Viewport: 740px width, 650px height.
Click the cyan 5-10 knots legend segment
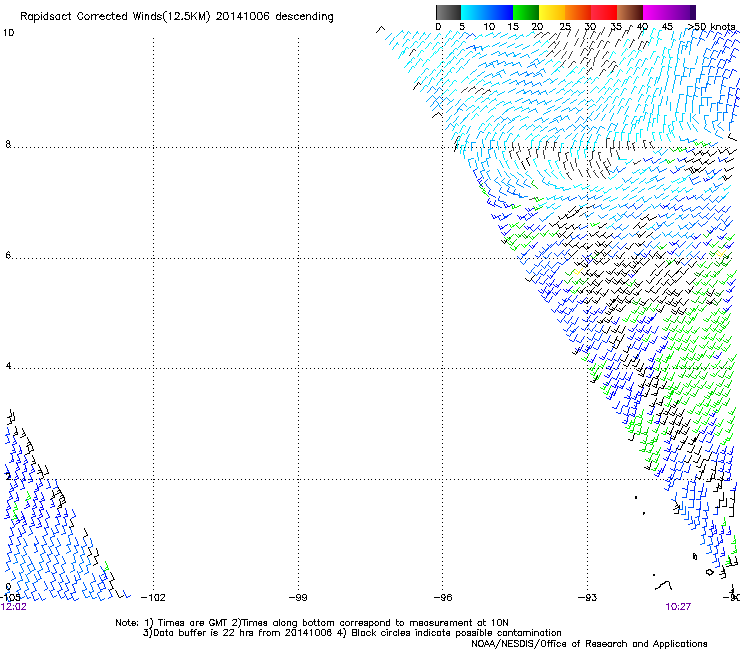click(473, 12)
